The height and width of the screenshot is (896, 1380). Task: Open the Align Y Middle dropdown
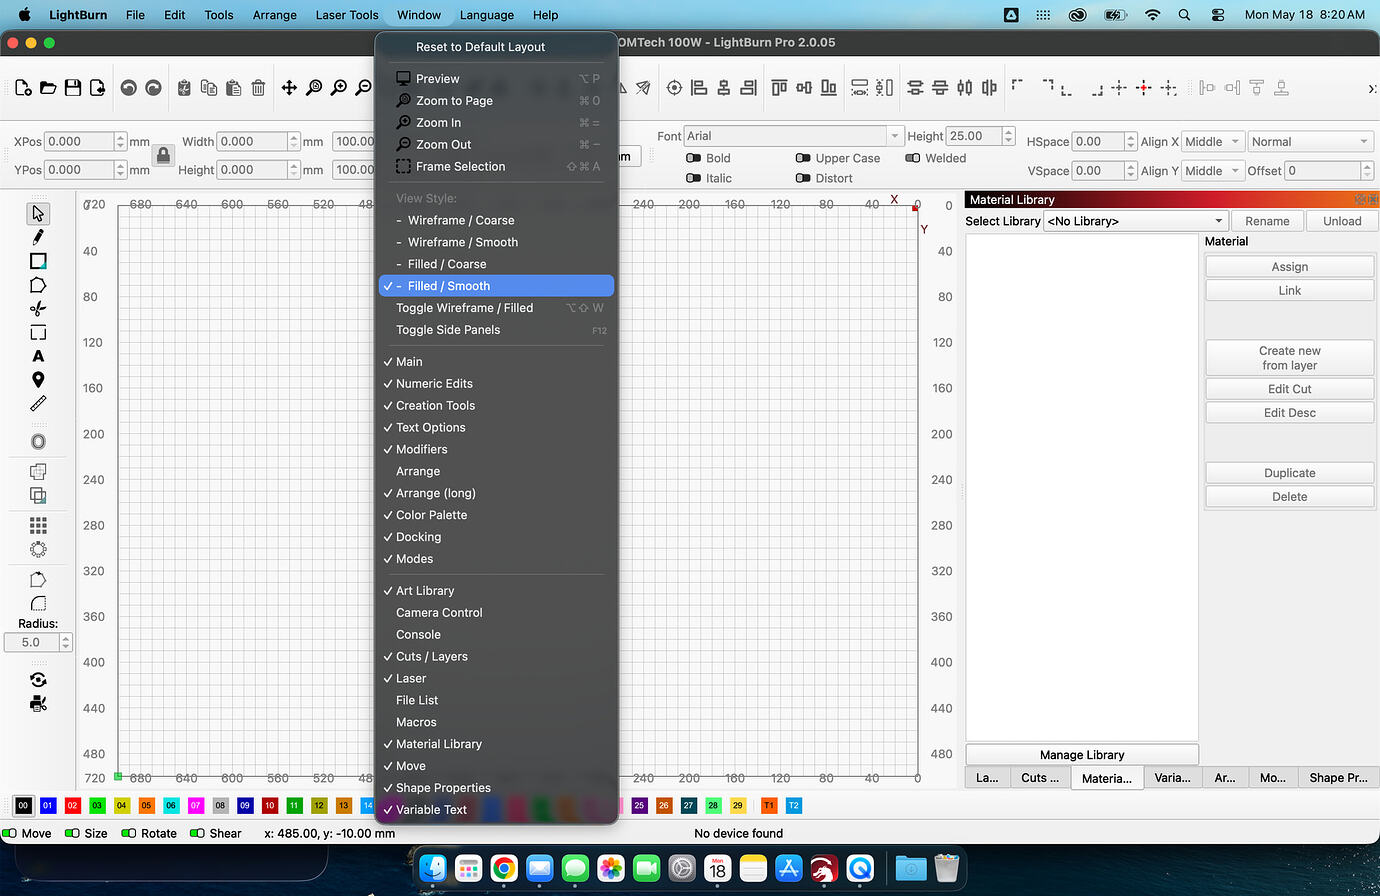pos(1214,171)
